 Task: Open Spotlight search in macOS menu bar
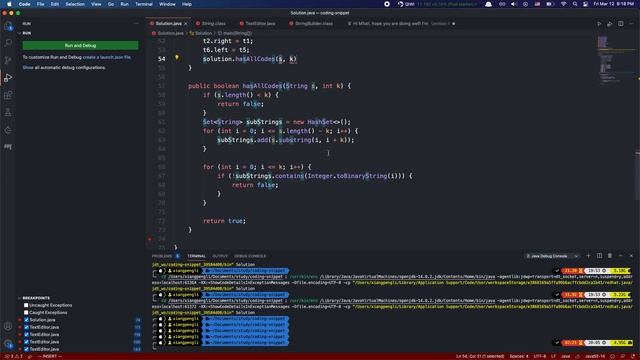575,4
